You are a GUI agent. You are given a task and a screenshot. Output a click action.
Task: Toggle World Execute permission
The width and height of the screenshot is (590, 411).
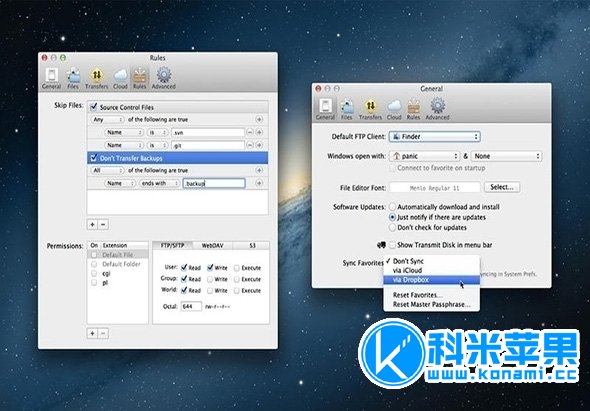click(x=236, y=291)
